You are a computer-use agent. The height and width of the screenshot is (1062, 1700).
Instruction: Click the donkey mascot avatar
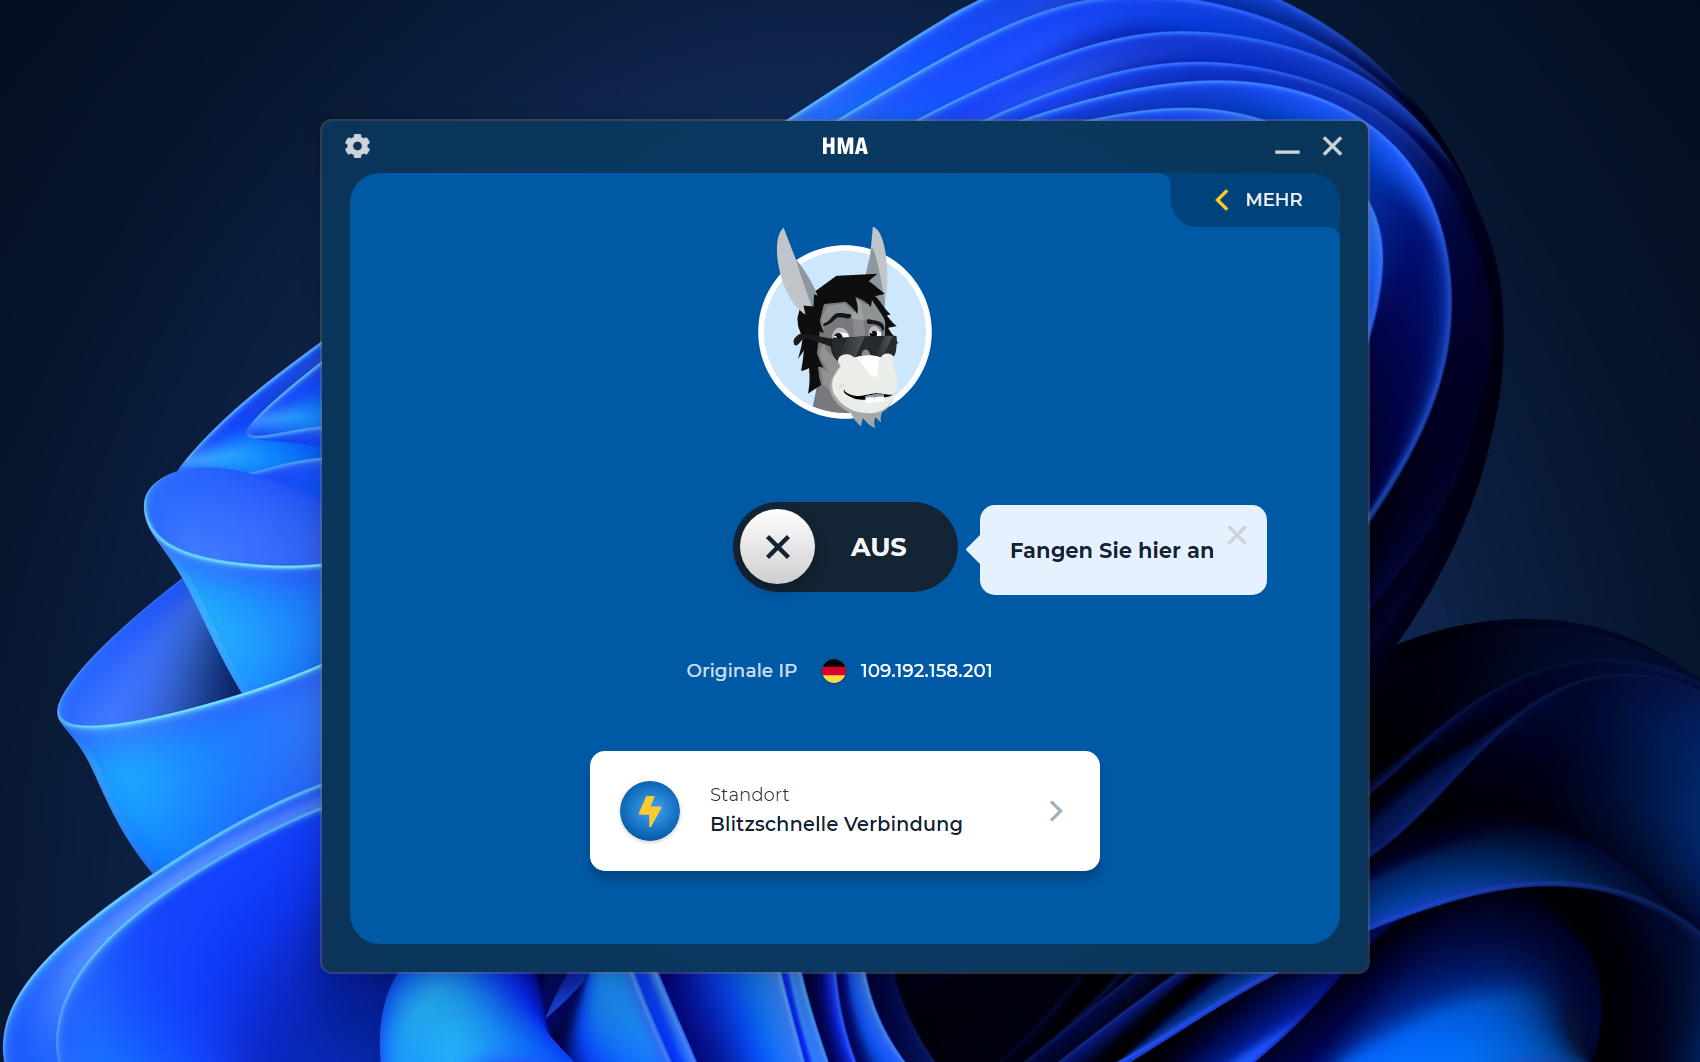(845, 330)
